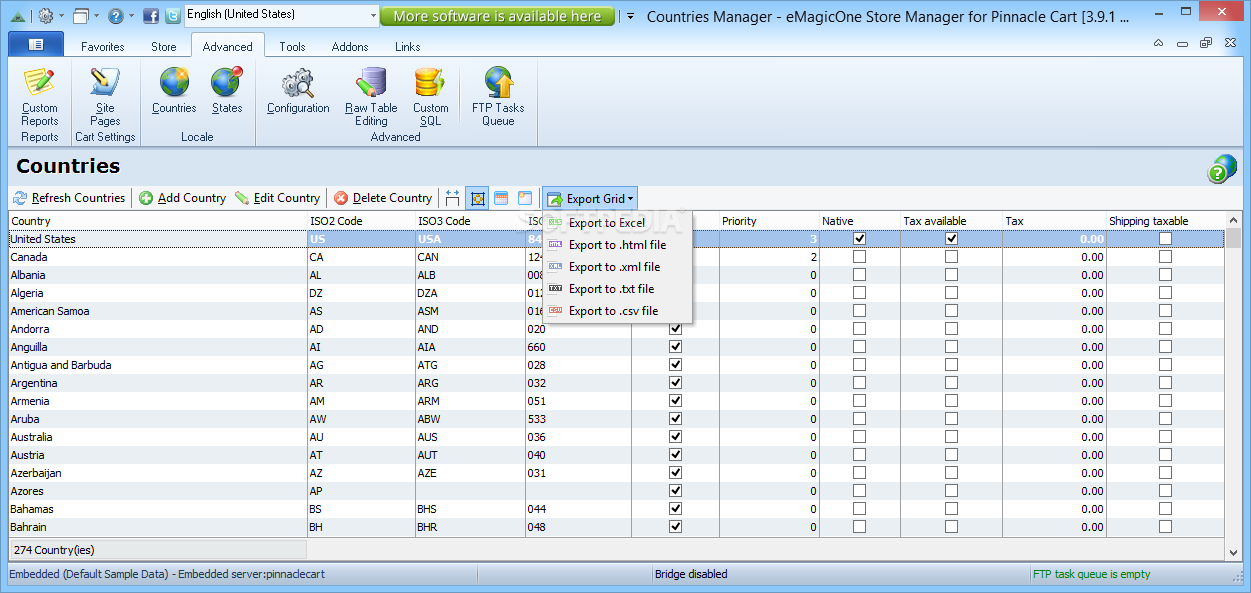Open the blue application menu button
This screenshot has height=593, width=1251.
point(36,45)
